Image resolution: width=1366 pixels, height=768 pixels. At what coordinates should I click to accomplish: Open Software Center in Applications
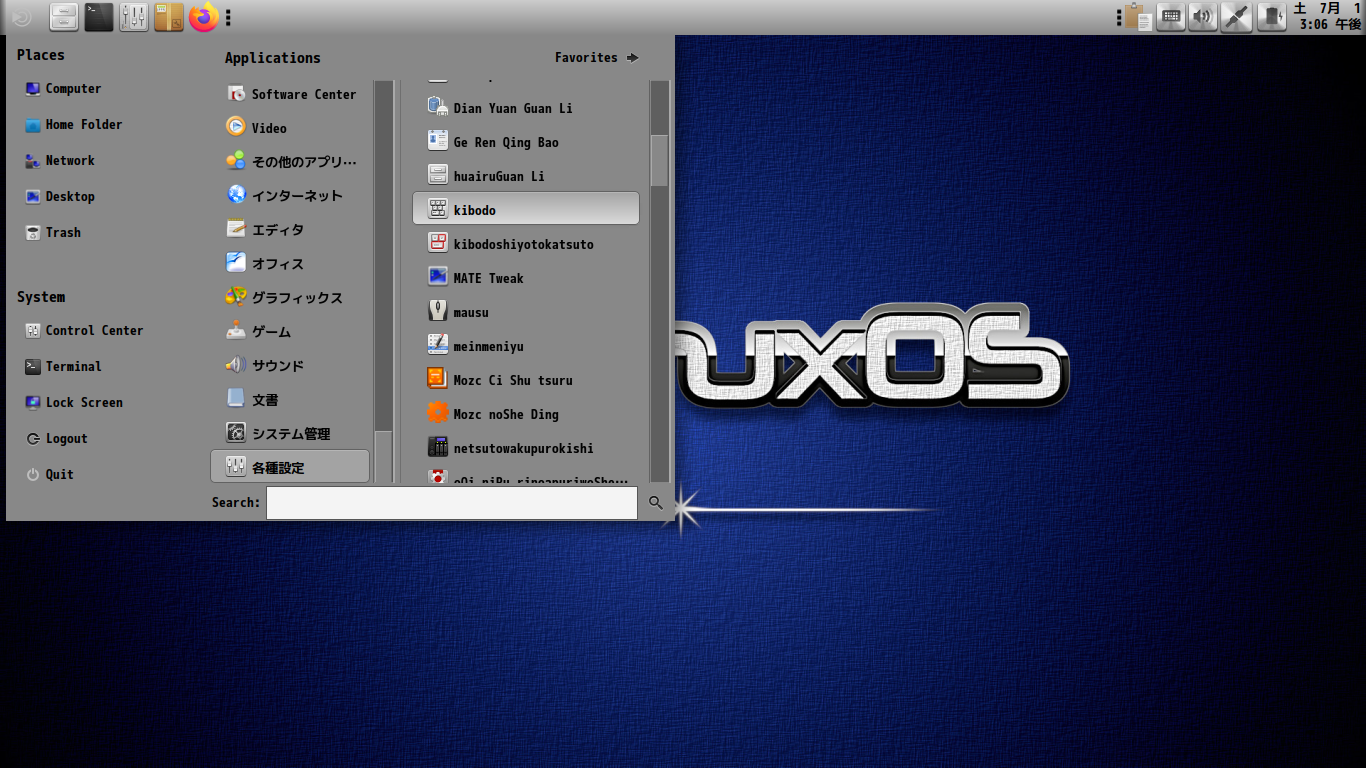pyautogui.click(x=290, y=94)
